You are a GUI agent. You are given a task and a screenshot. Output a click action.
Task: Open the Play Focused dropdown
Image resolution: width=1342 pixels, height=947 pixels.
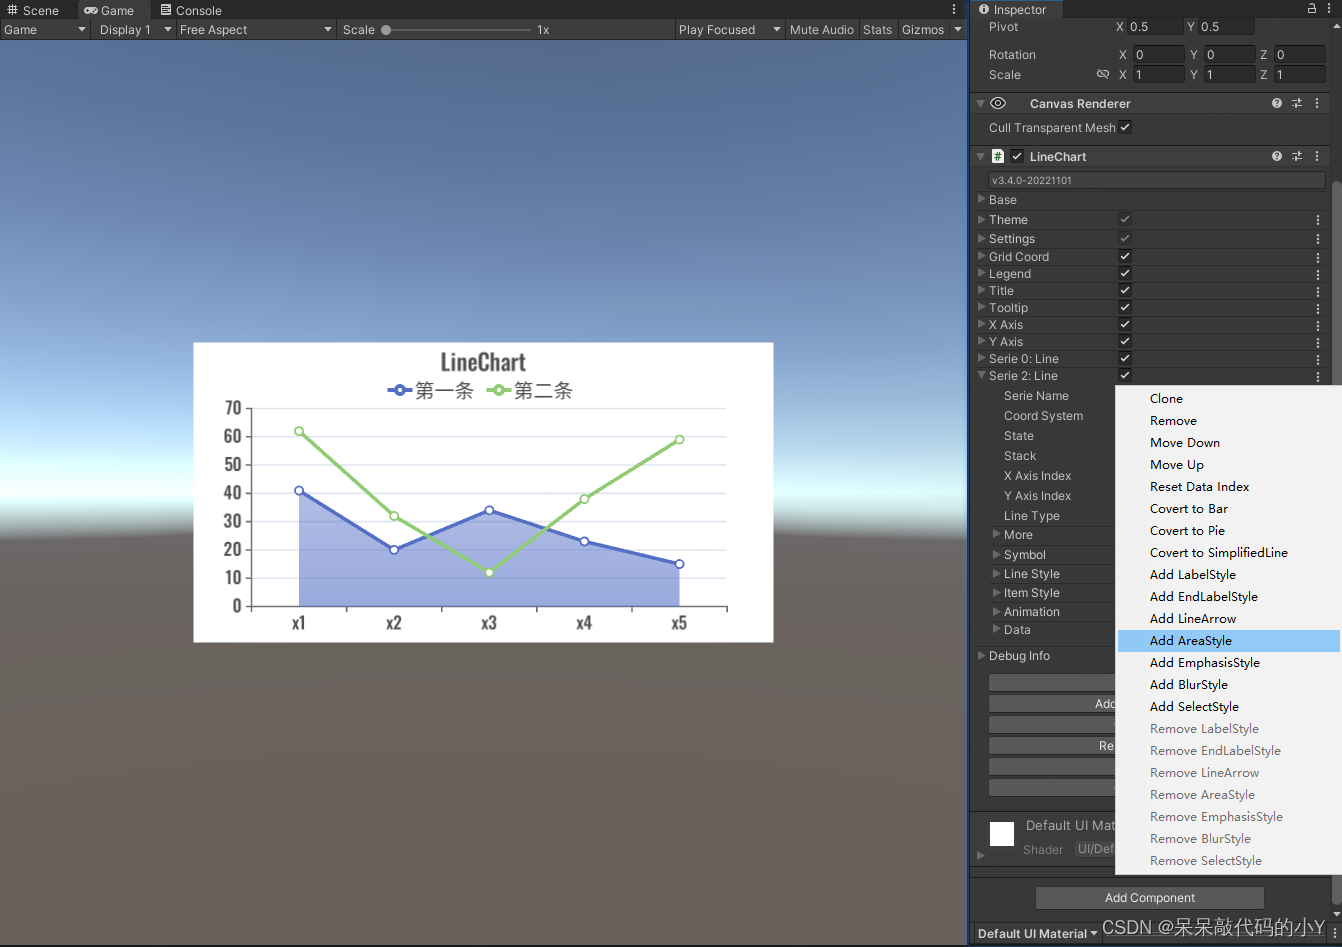click(x=729, y=30)
